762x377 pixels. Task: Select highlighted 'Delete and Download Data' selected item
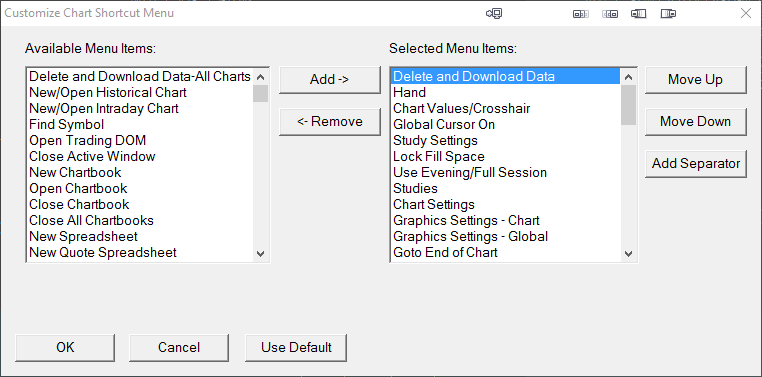tap(506, 77)
